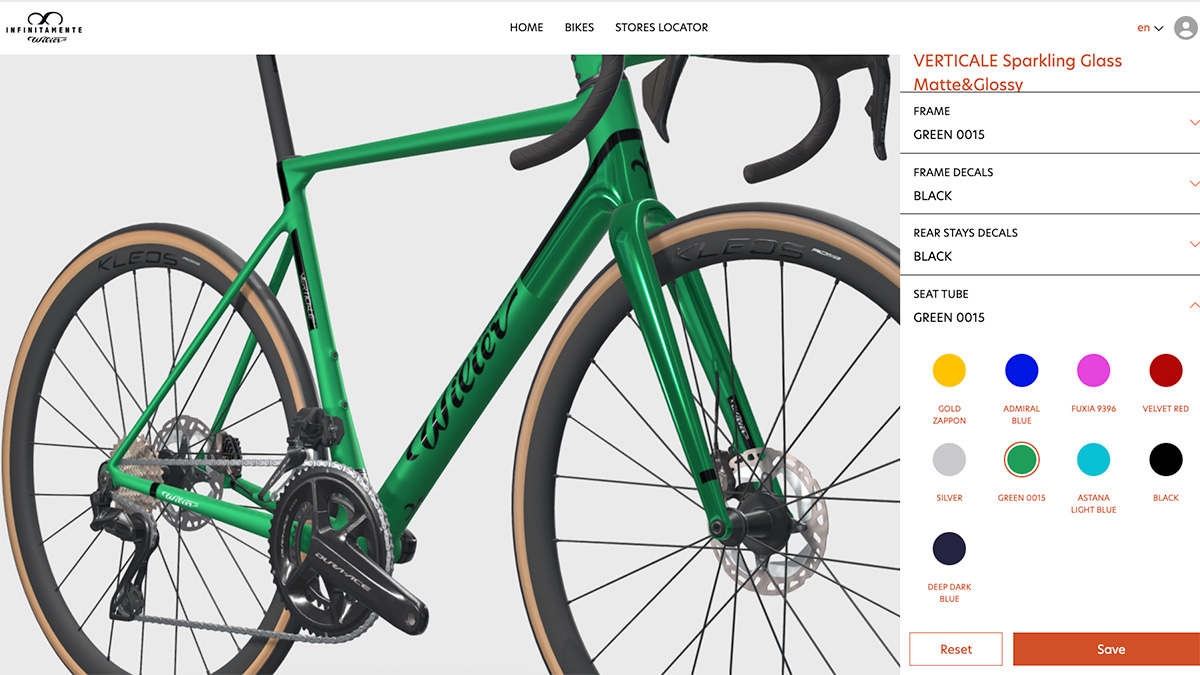1200x675 pixels.
Task: Open the Stores Locator page
Action: pos(661,27)
